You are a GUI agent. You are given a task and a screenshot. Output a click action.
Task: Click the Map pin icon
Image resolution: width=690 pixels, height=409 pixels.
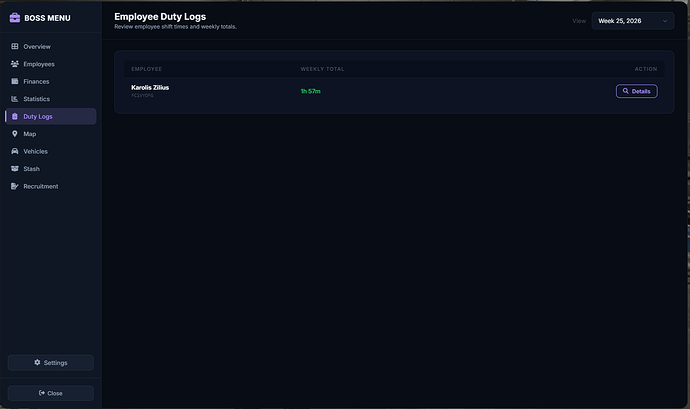(x=15, y=134)
